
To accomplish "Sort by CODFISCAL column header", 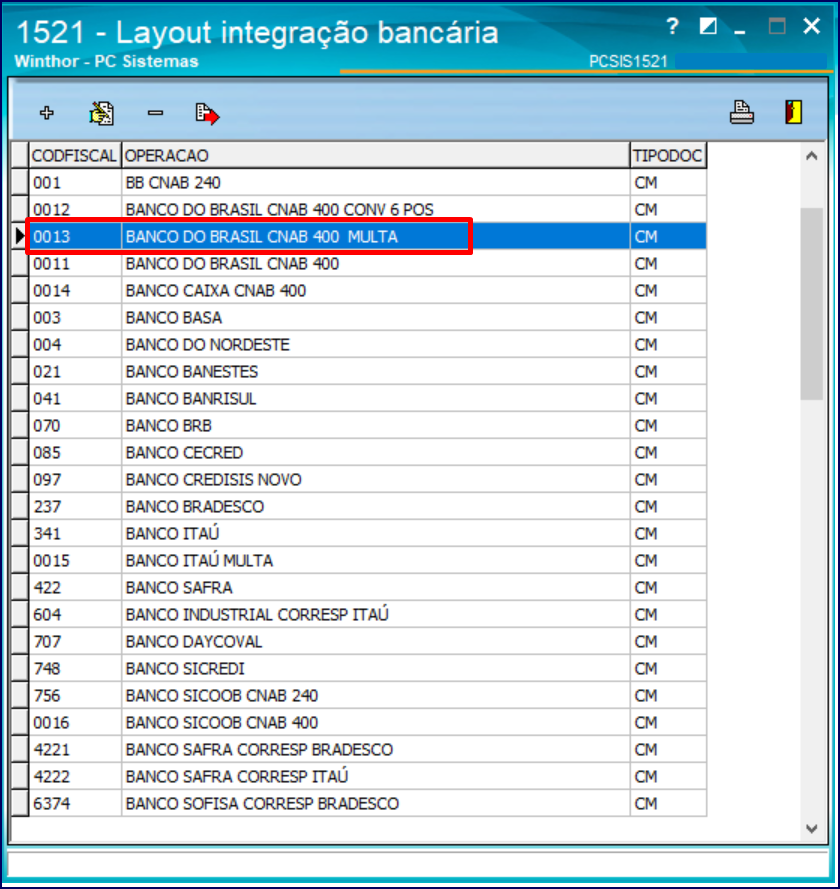I will [x=74, y=155].
